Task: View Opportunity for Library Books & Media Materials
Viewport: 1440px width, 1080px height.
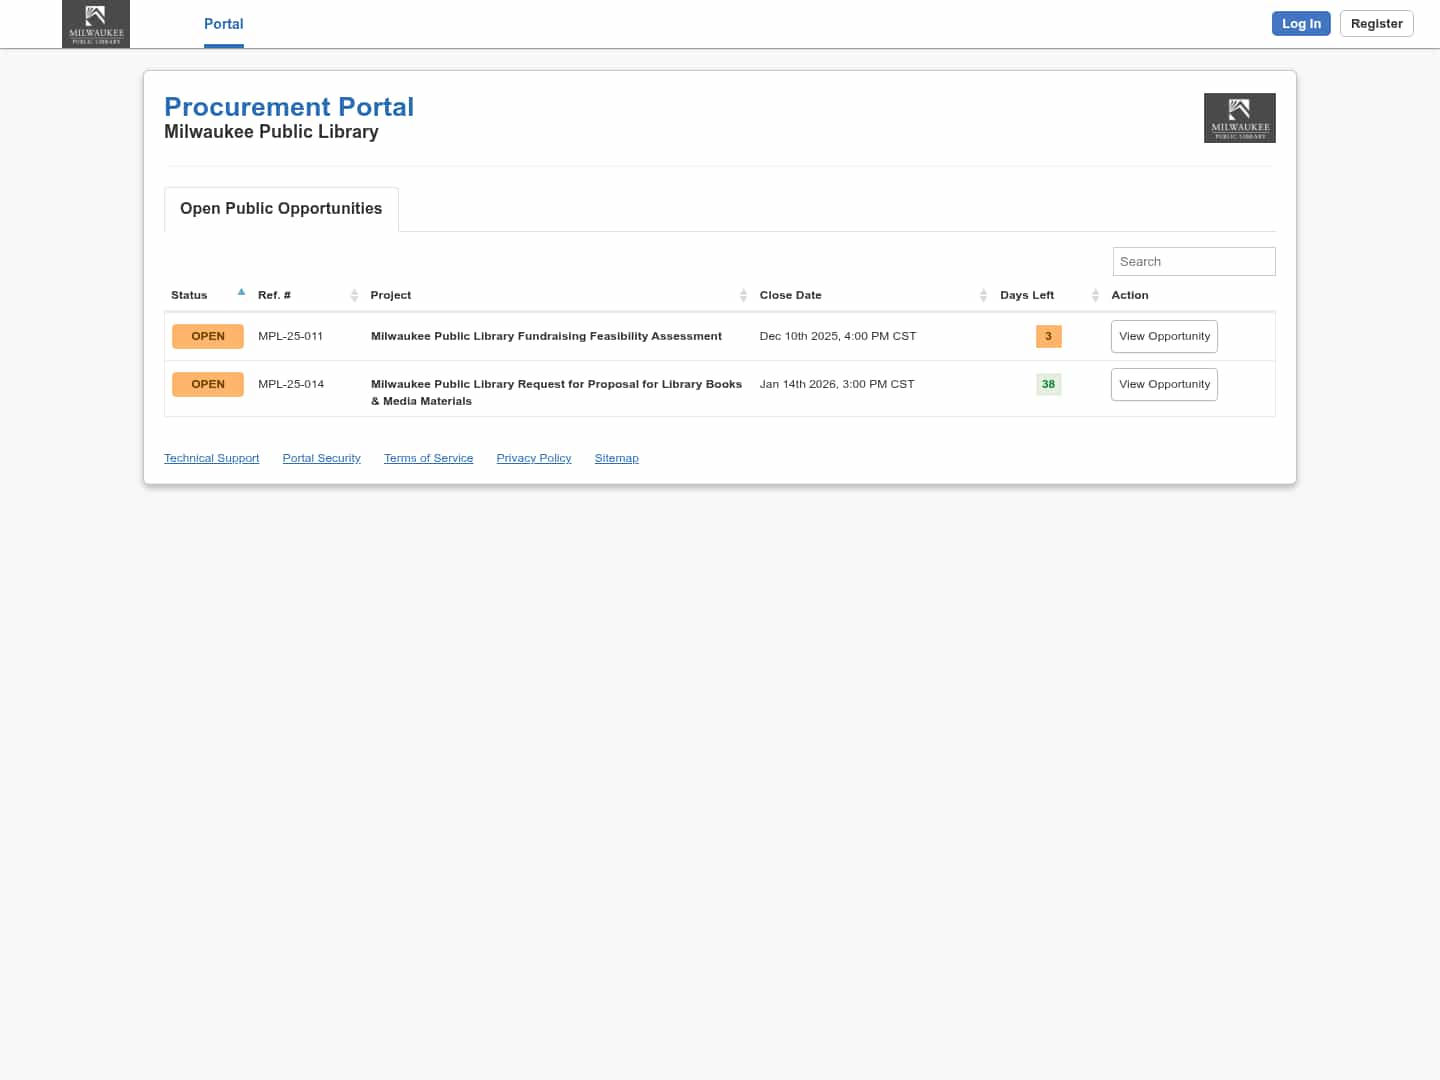Action: pyautogui.click(x=1164, y=385)
